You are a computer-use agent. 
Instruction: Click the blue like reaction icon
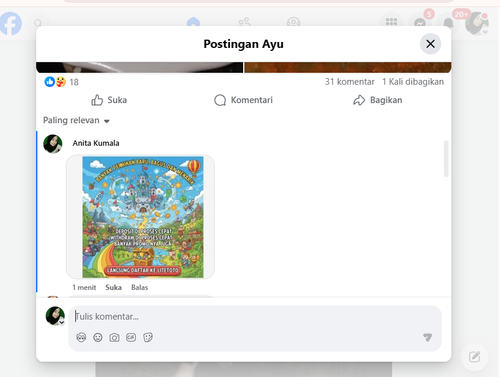coord(50,82)
